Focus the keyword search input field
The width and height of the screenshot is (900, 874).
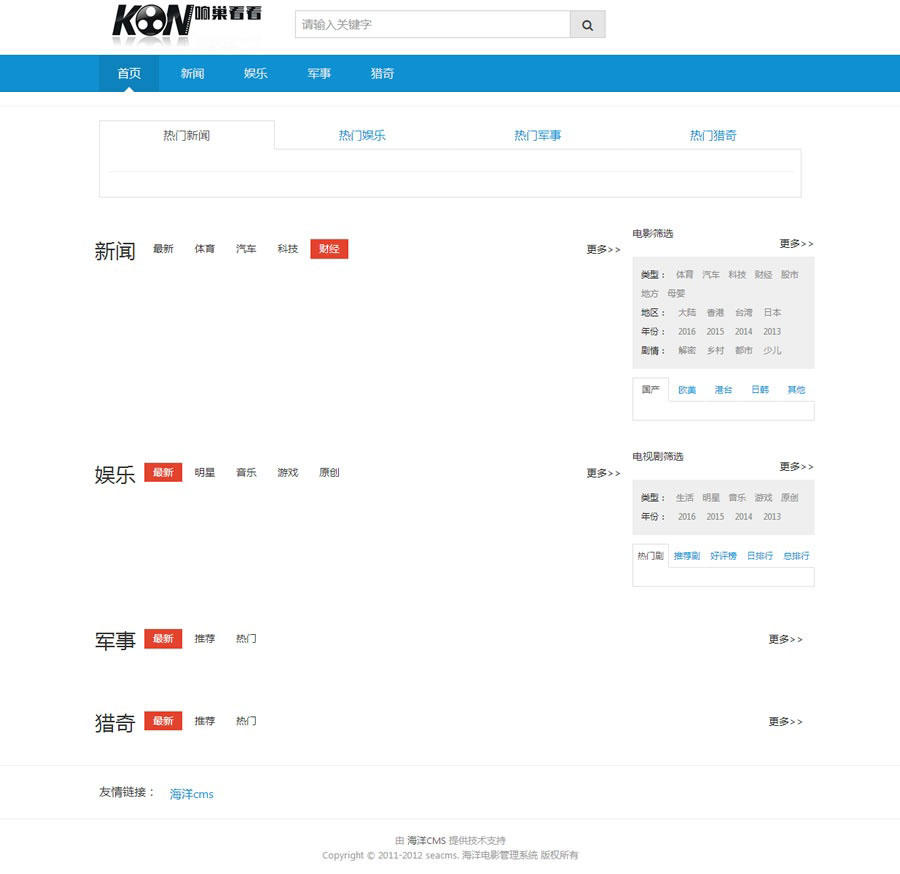(x=433, y=25)
